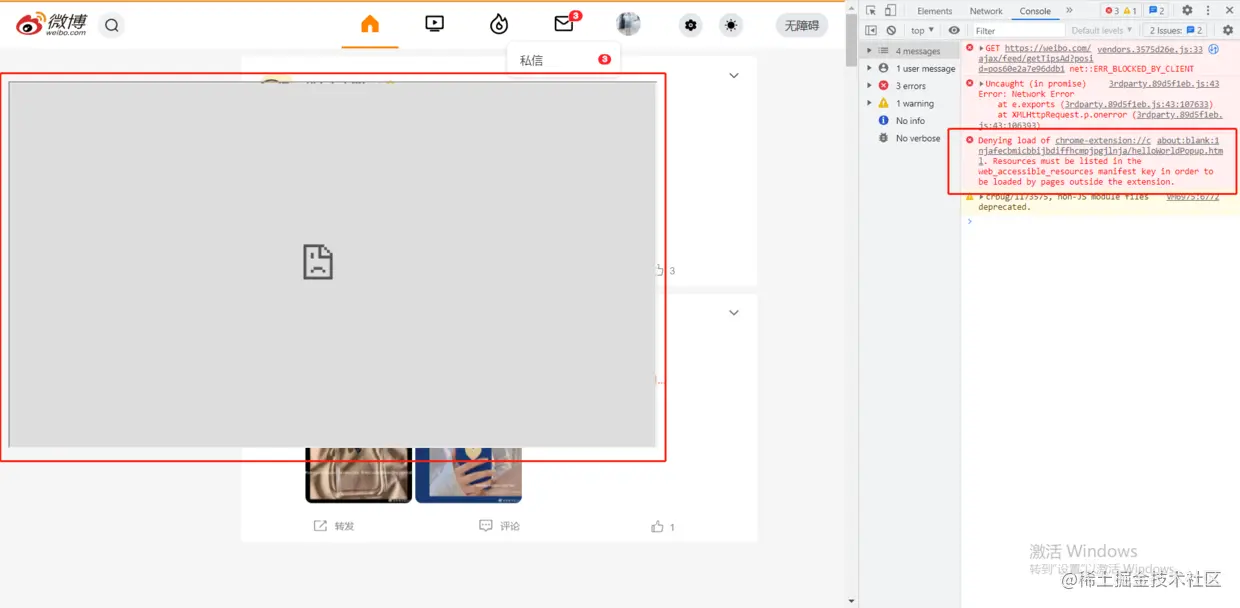The image size is (1240, 608).
Task: Clear the console with the block icon
Action: point(890,30)
